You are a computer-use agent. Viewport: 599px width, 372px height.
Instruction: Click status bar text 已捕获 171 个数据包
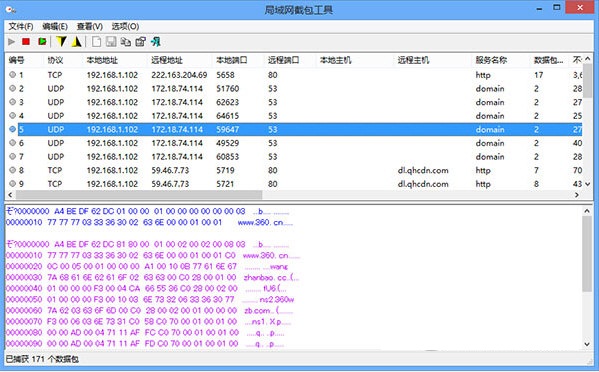(x=42, y=359)
